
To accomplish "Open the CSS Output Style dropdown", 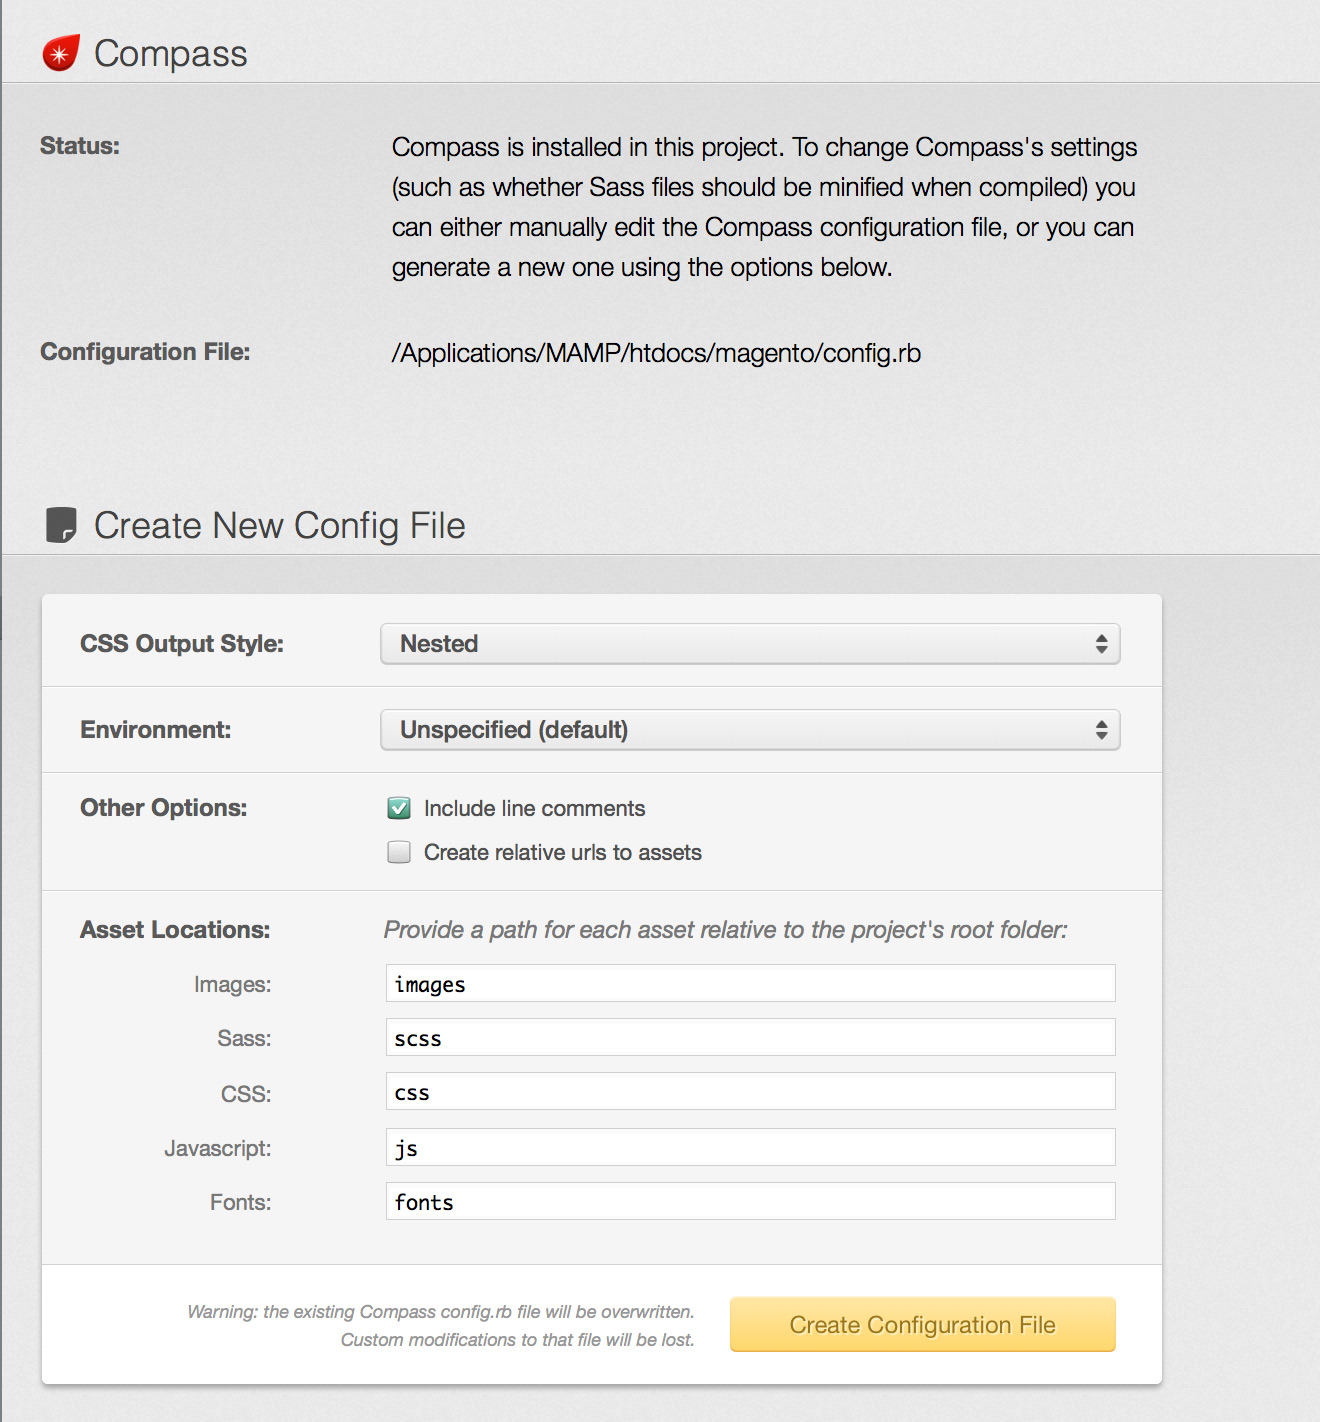I will (749, 644).
